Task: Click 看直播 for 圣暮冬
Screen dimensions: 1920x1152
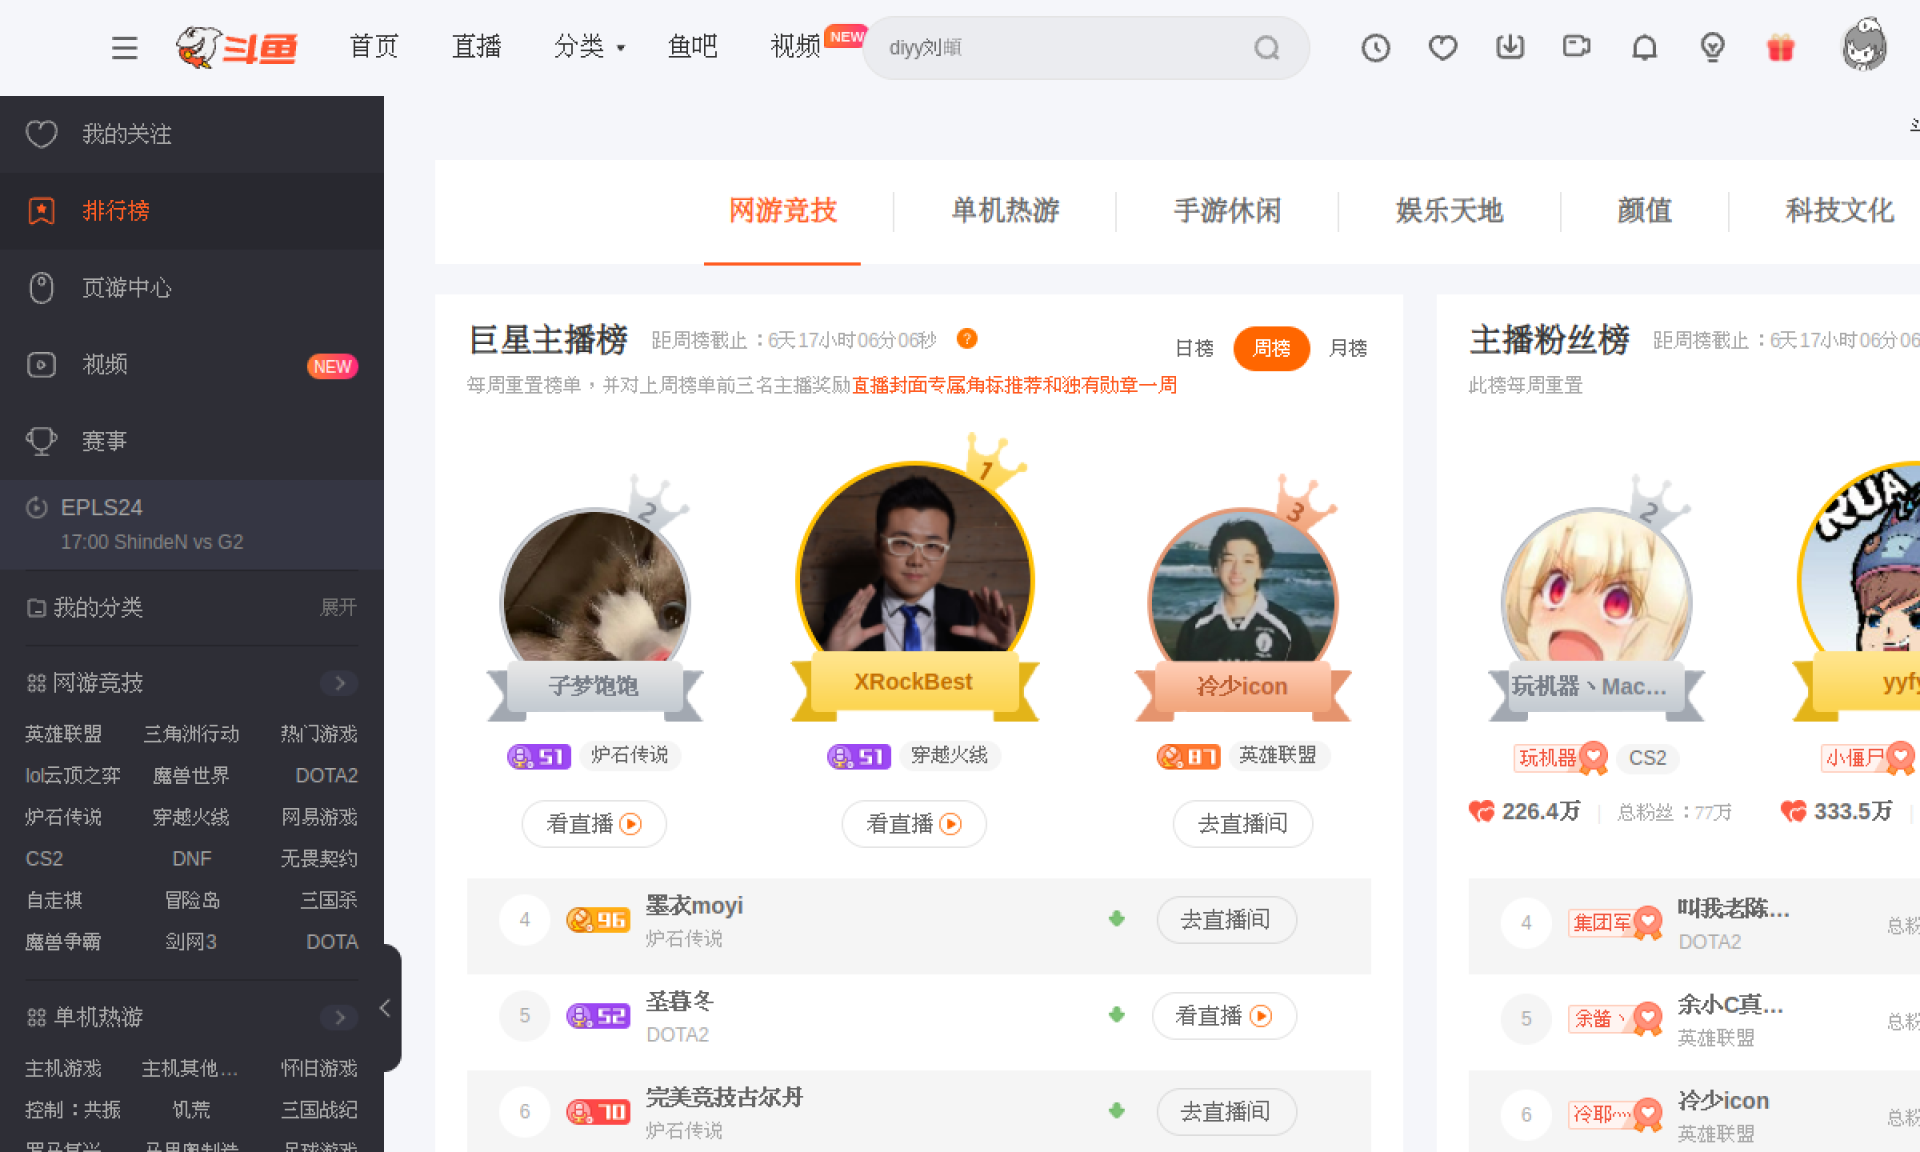Action: (x=1224, y=1016)
